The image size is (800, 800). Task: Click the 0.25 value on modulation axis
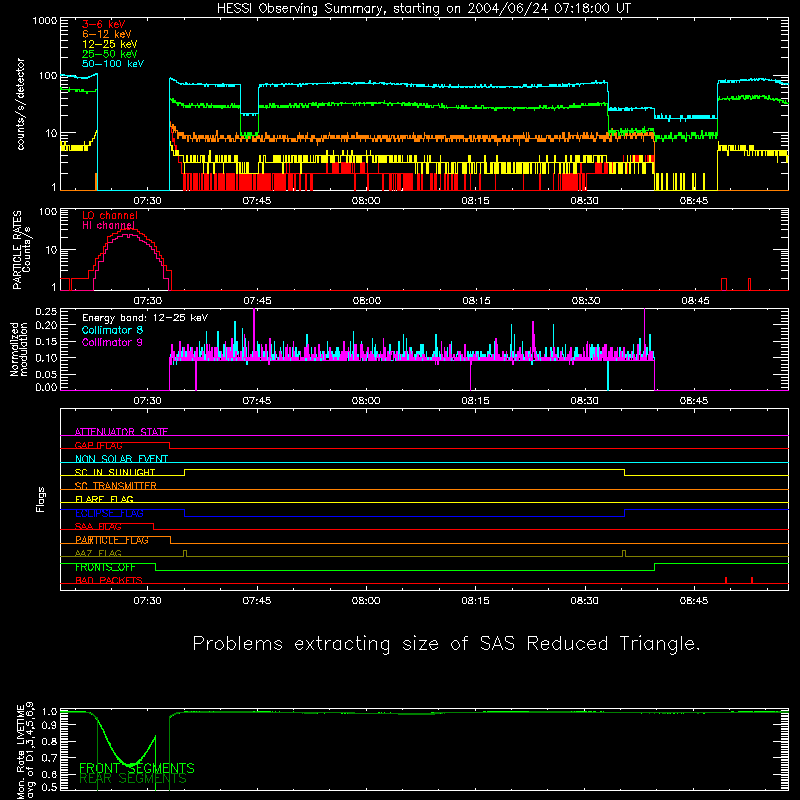pyautogui.click(x=46, y=312)
